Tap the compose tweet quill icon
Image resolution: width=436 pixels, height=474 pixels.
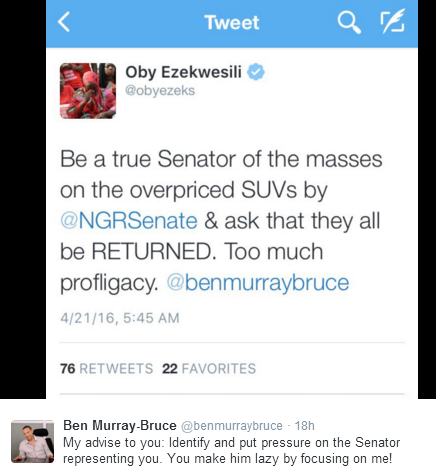(393, 21)
